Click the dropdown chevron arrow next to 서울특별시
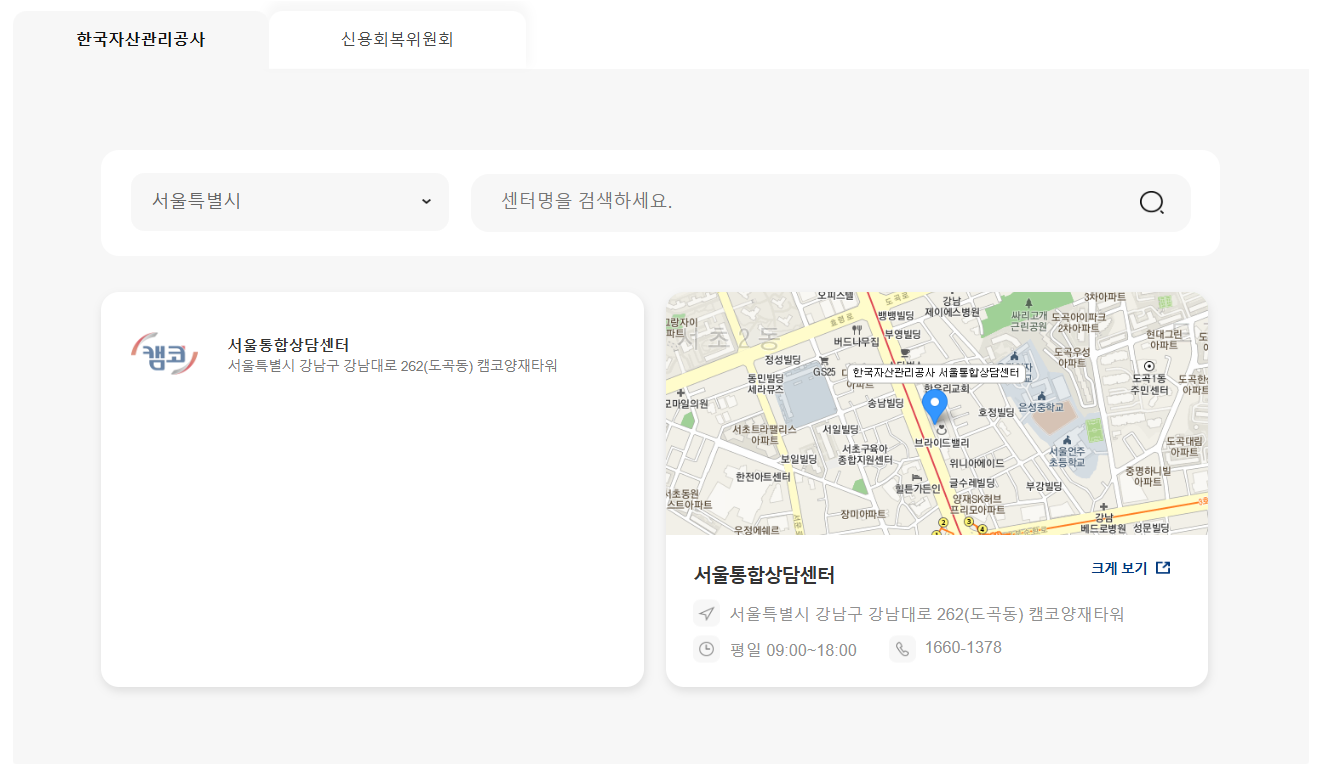The height and width of the screenshot is (778, 1325). 426,202
